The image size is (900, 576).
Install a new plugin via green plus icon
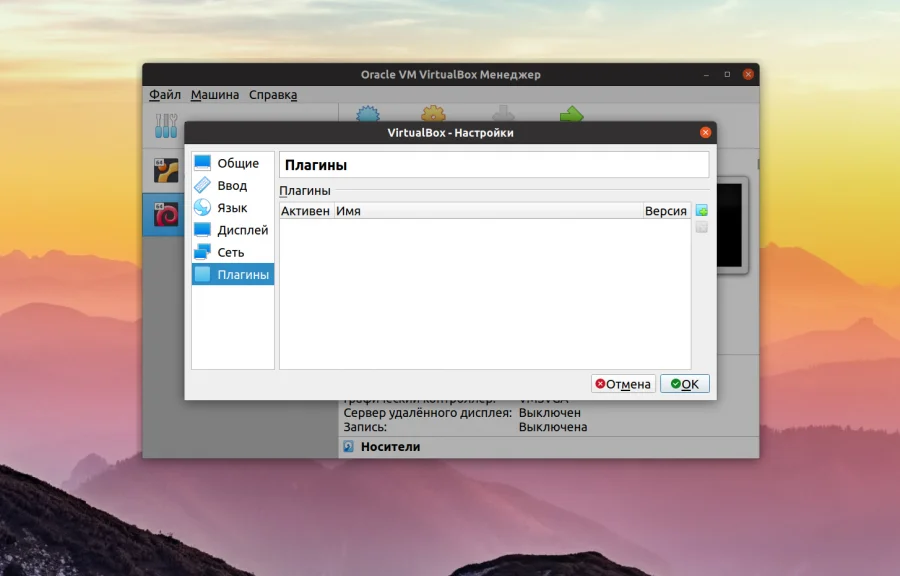pyautogui.click(x=700, y=209)
